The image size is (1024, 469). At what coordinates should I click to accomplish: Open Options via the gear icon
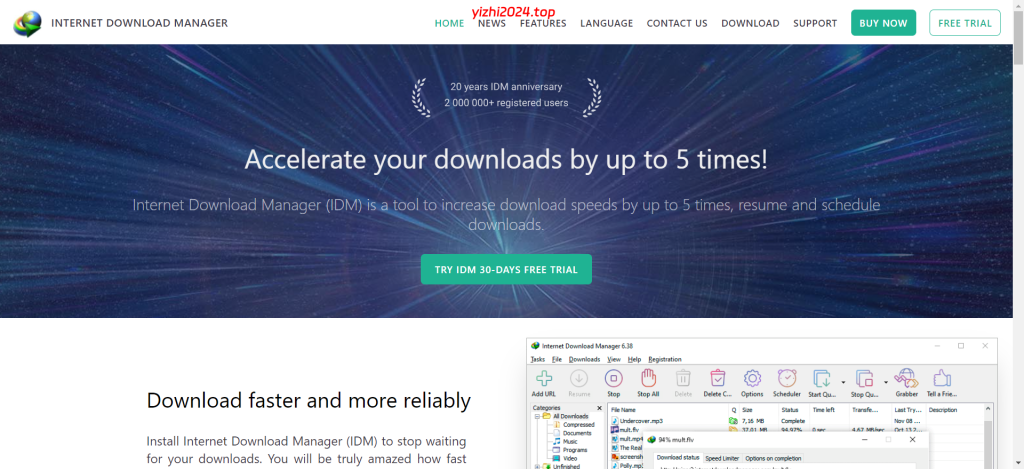[x=752, y=379]
